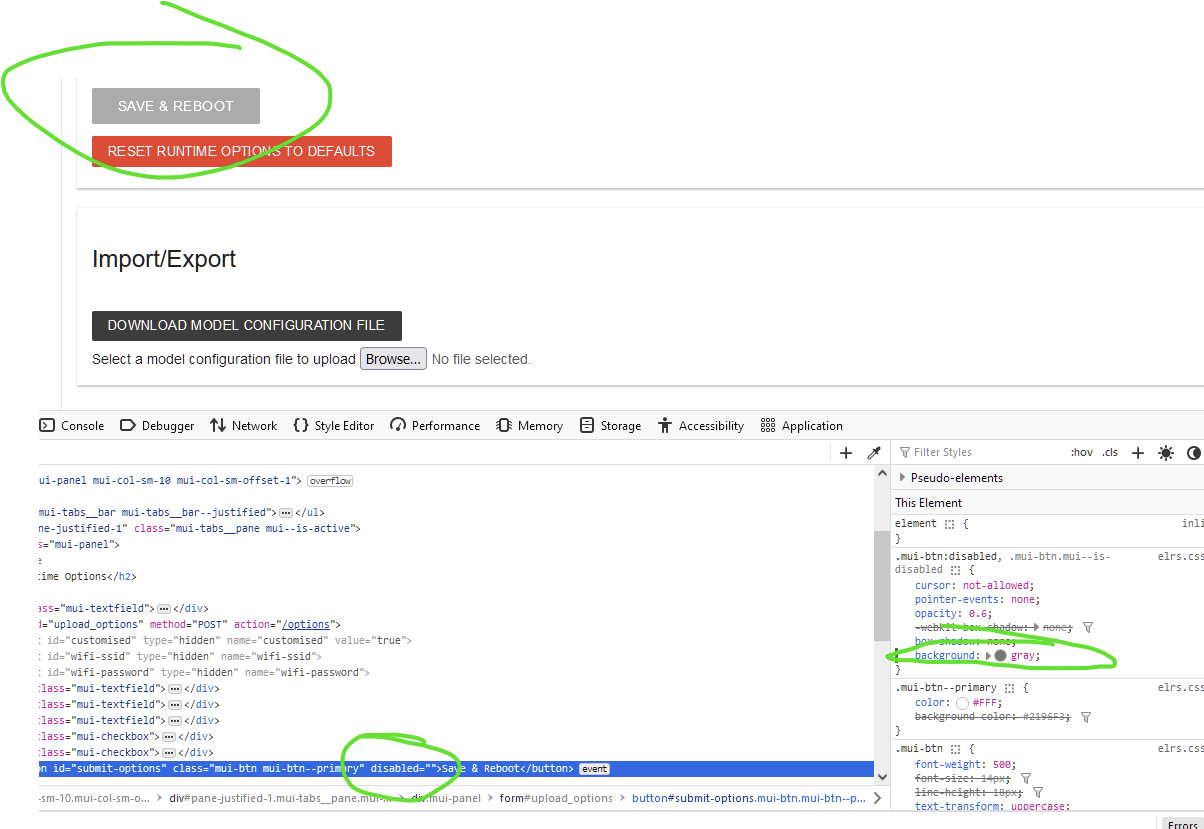1204x829 pixels.
Task: Toggle the :hov pseudo-class panel
Action: 1081,452
